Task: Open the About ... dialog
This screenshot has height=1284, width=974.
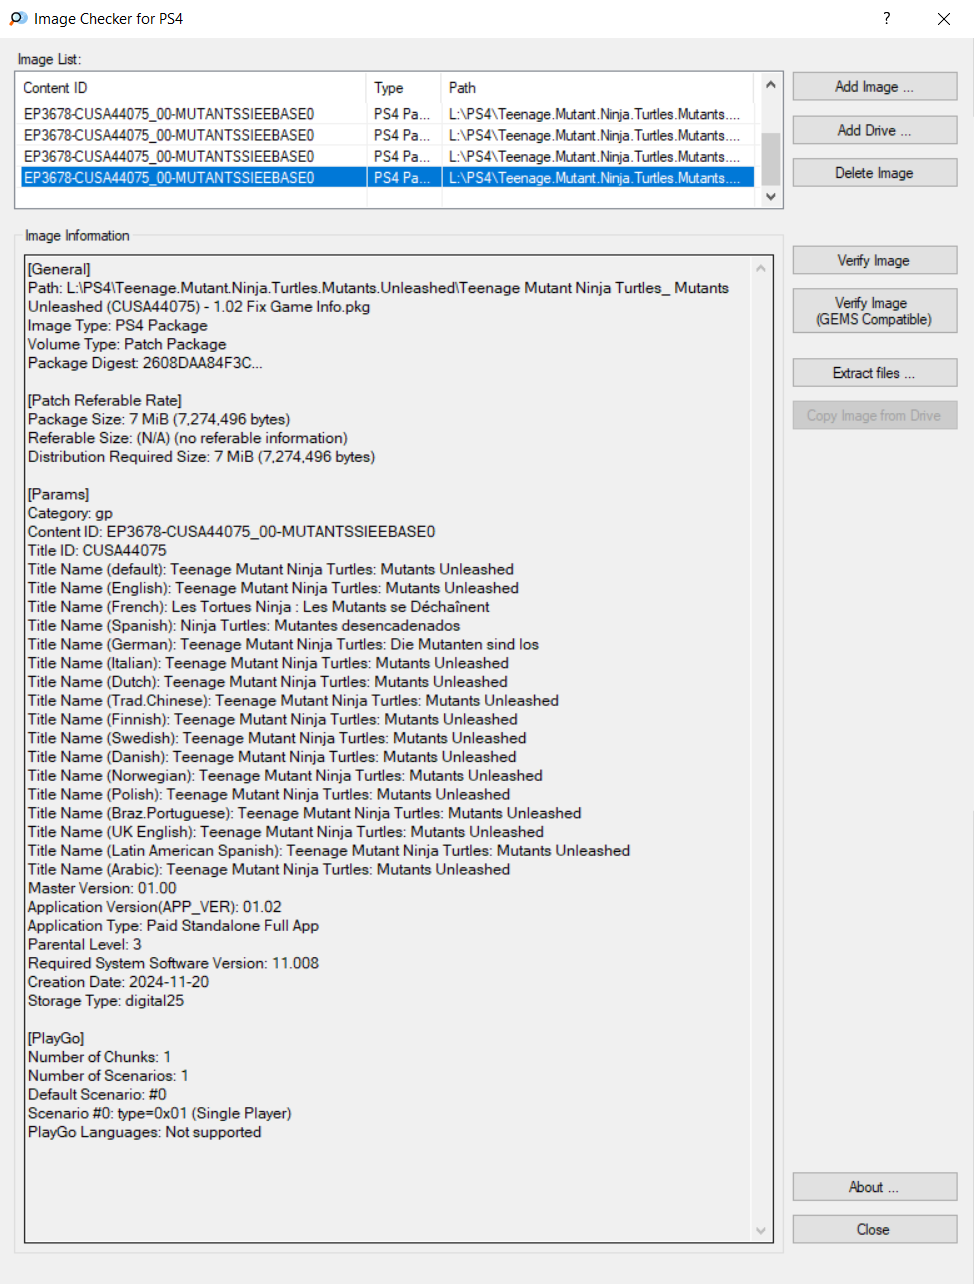Action: pyautogui.click(x=875, y=1187)
